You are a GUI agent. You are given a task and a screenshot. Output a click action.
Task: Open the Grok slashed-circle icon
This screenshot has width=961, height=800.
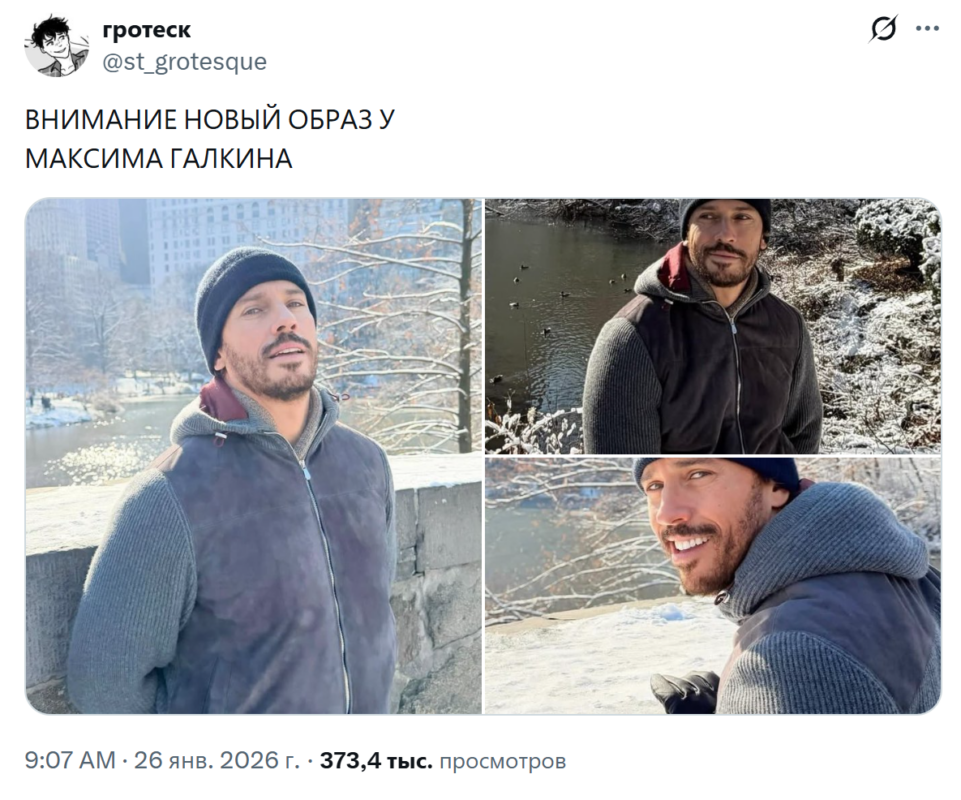pos(883,28)
